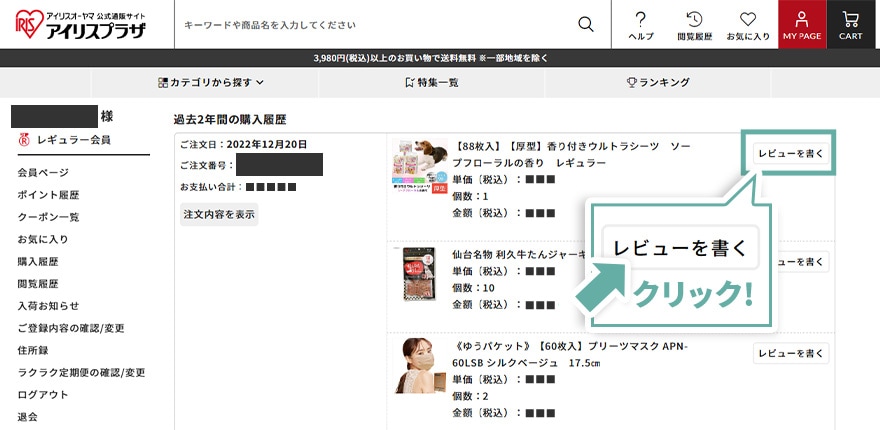Image resolution: width=880 pixels, height=430 pixels.
Task: Open ランキング navigation item
Action: point(658,83)
